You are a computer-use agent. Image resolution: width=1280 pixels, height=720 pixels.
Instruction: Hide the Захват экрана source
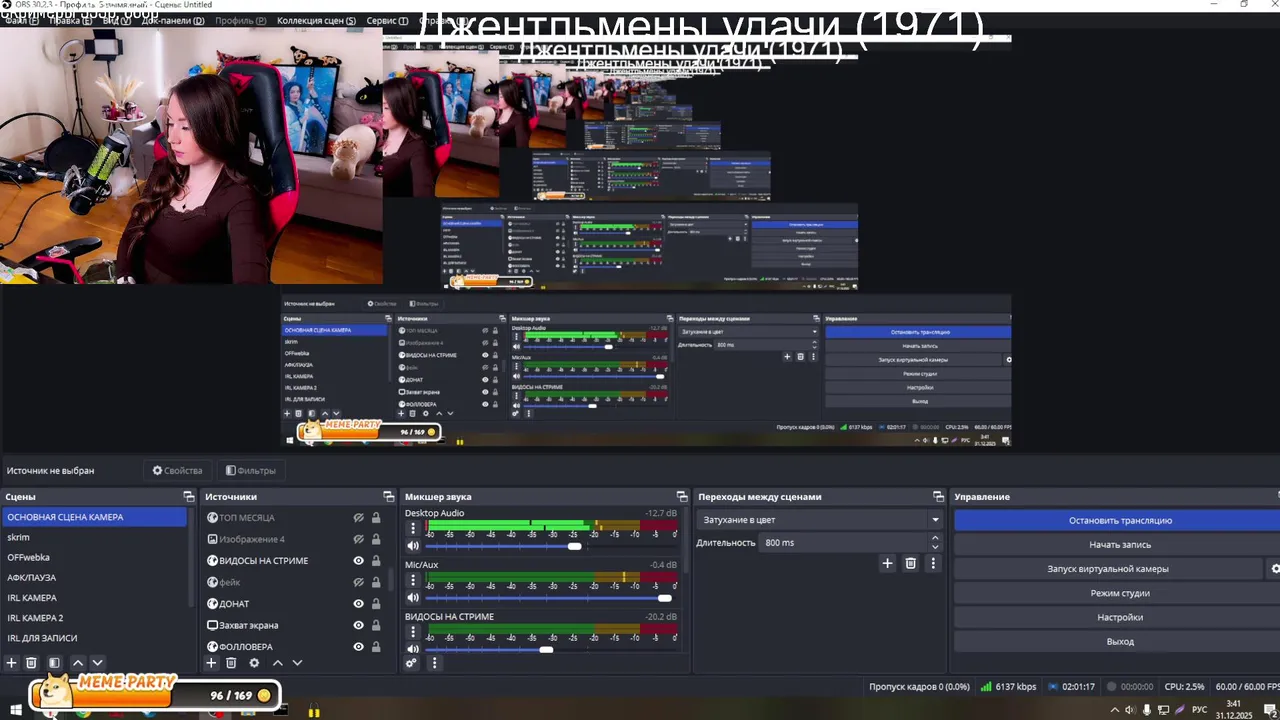pos(358,625)
